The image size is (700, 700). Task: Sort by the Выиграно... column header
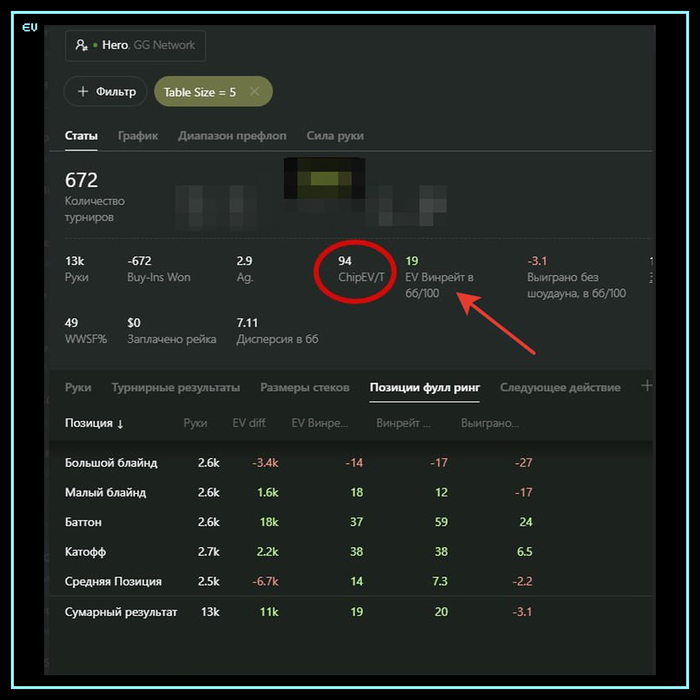point(490,423)
